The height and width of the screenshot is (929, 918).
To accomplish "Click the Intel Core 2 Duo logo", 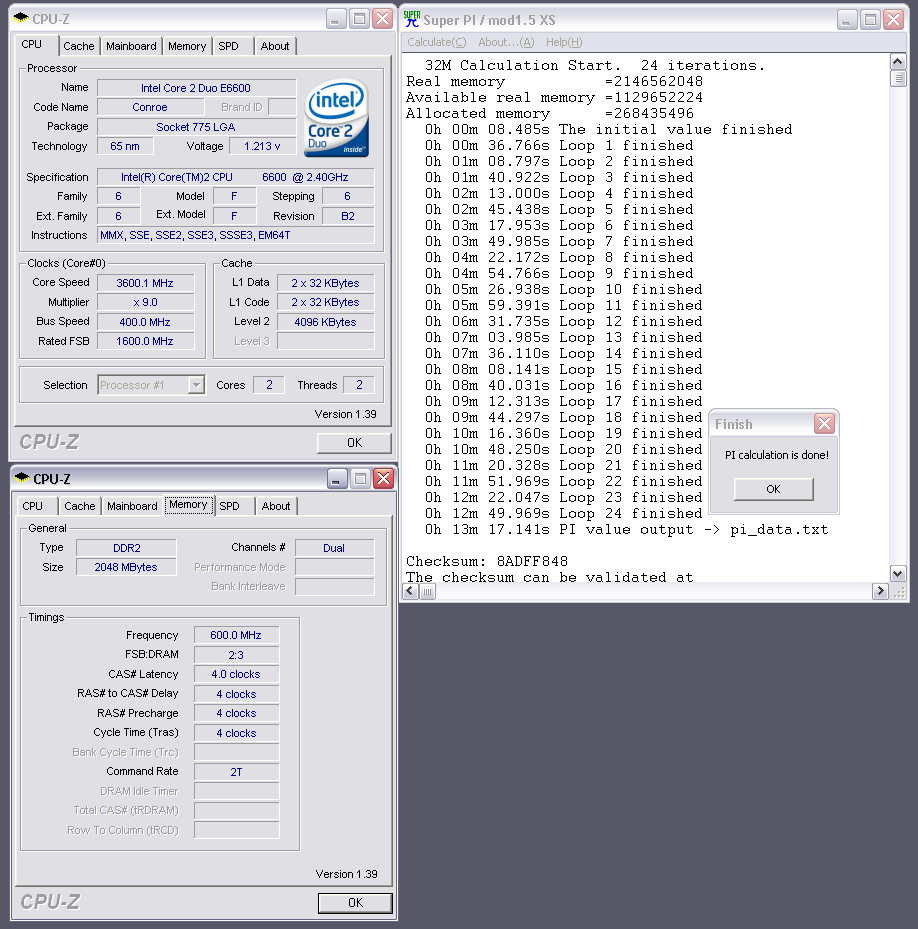I will tap(337, 118).
